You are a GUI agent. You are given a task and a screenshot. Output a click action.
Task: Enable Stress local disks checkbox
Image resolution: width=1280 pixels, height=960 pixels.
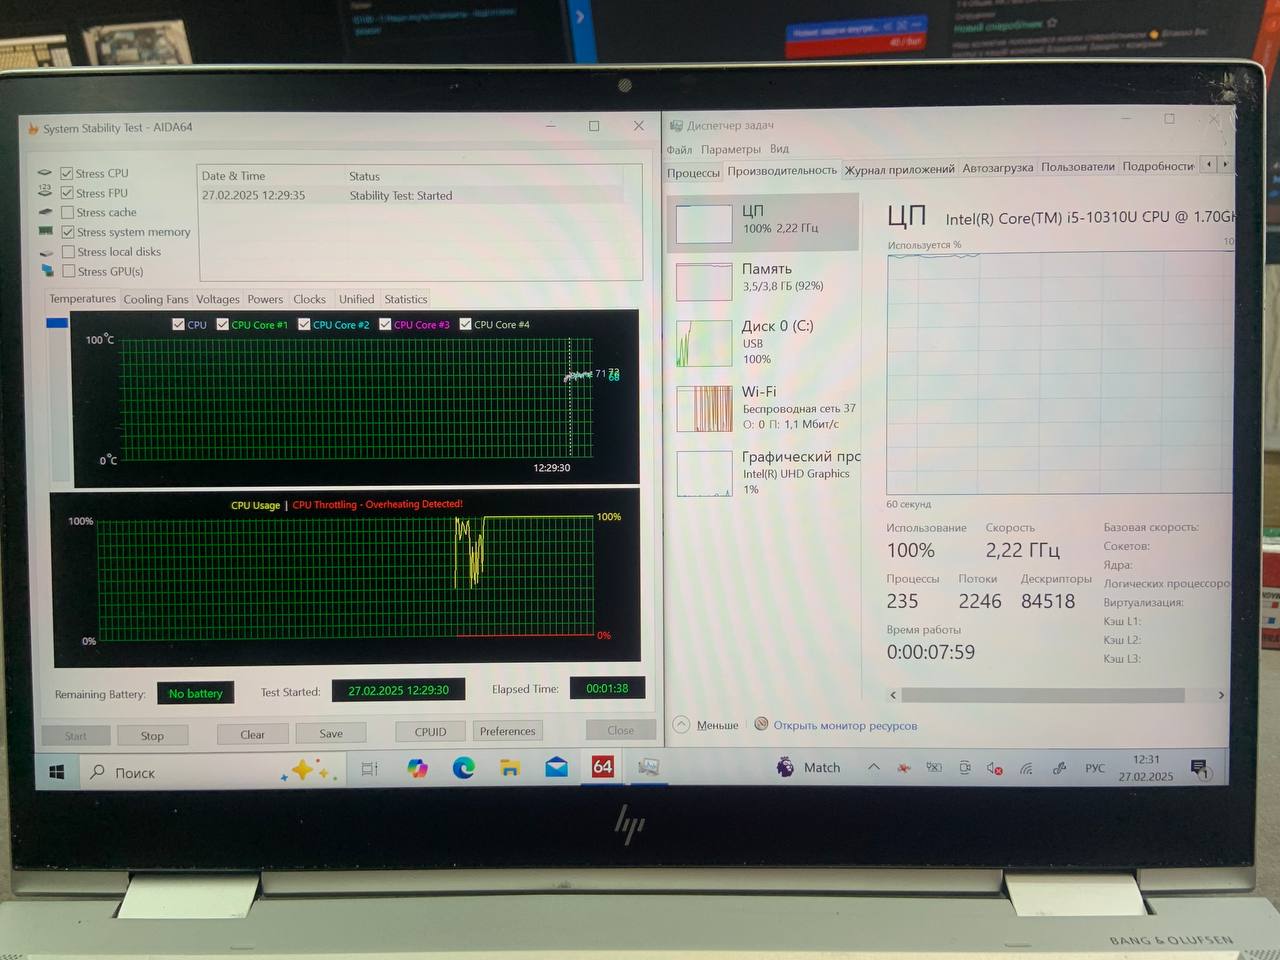(x=68, y=252)
